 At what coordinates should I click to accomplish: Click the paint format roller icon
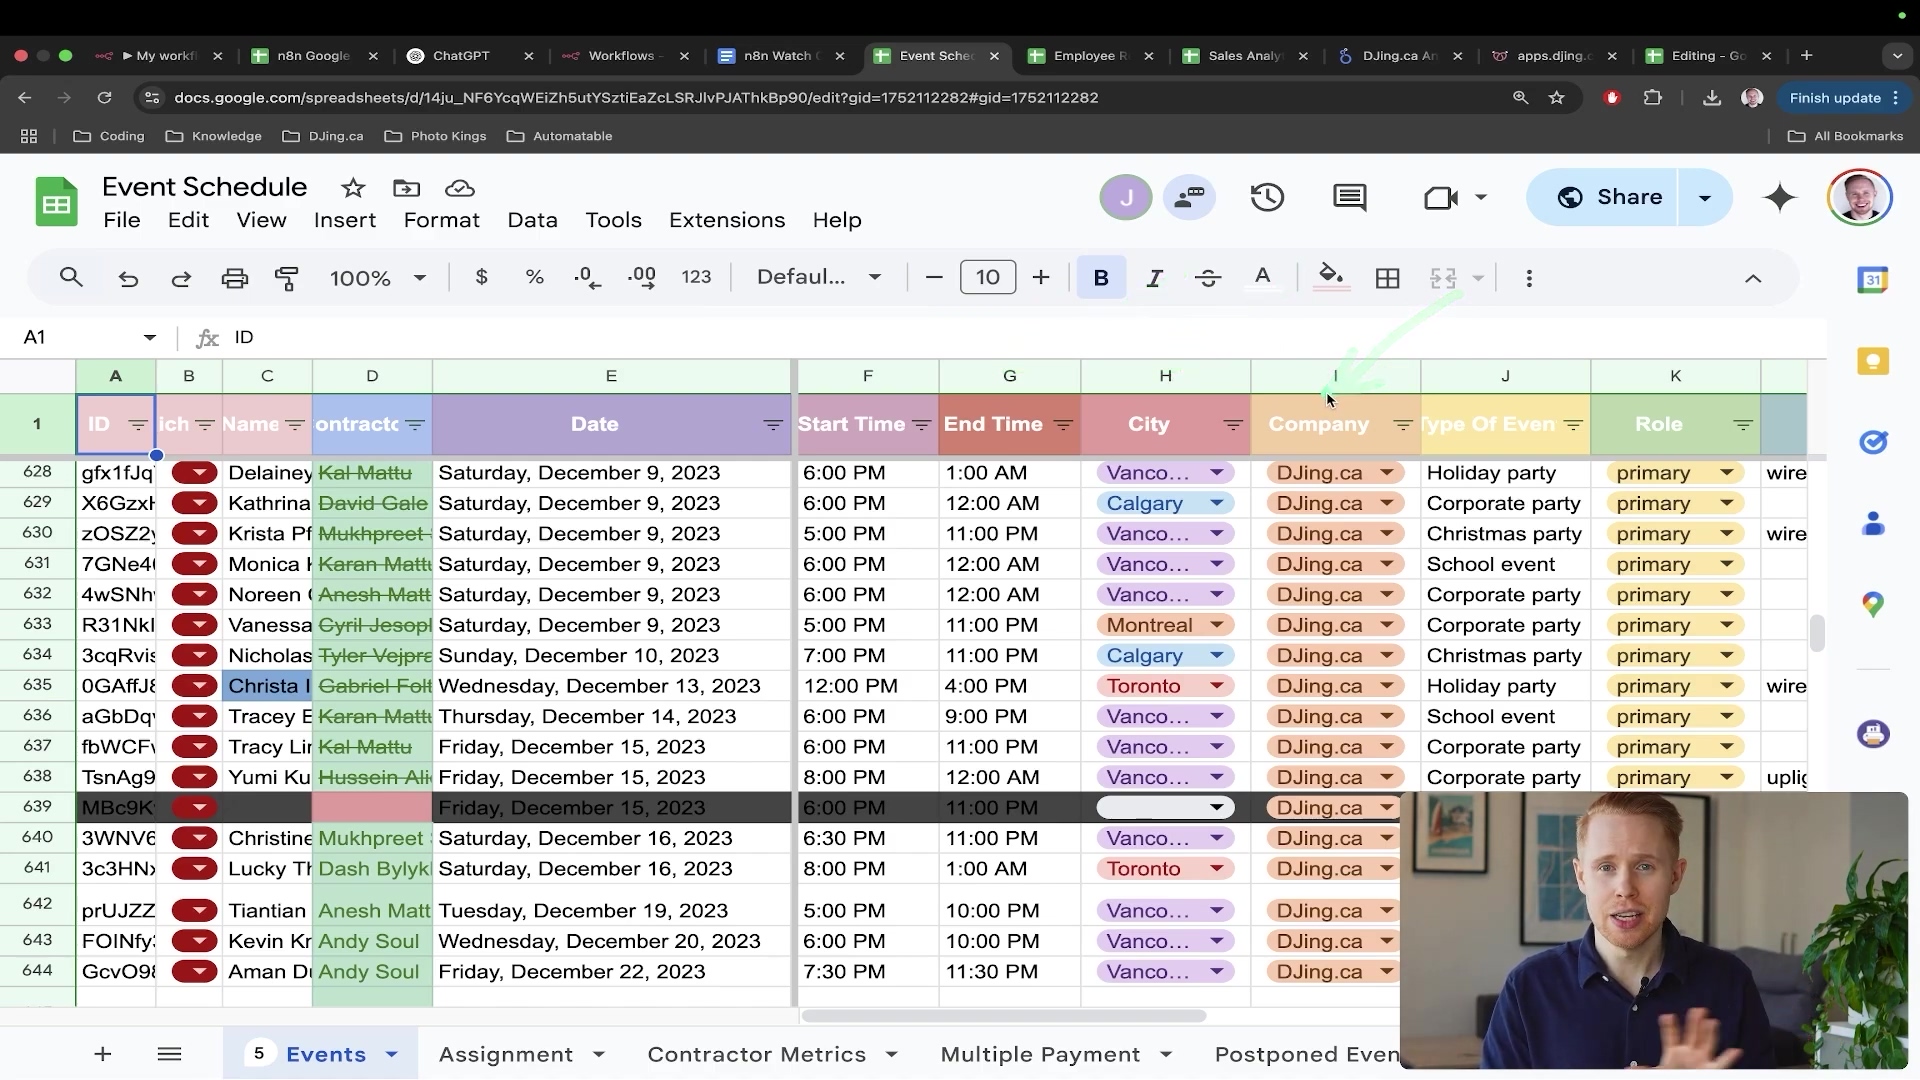(x=287, y=278)
